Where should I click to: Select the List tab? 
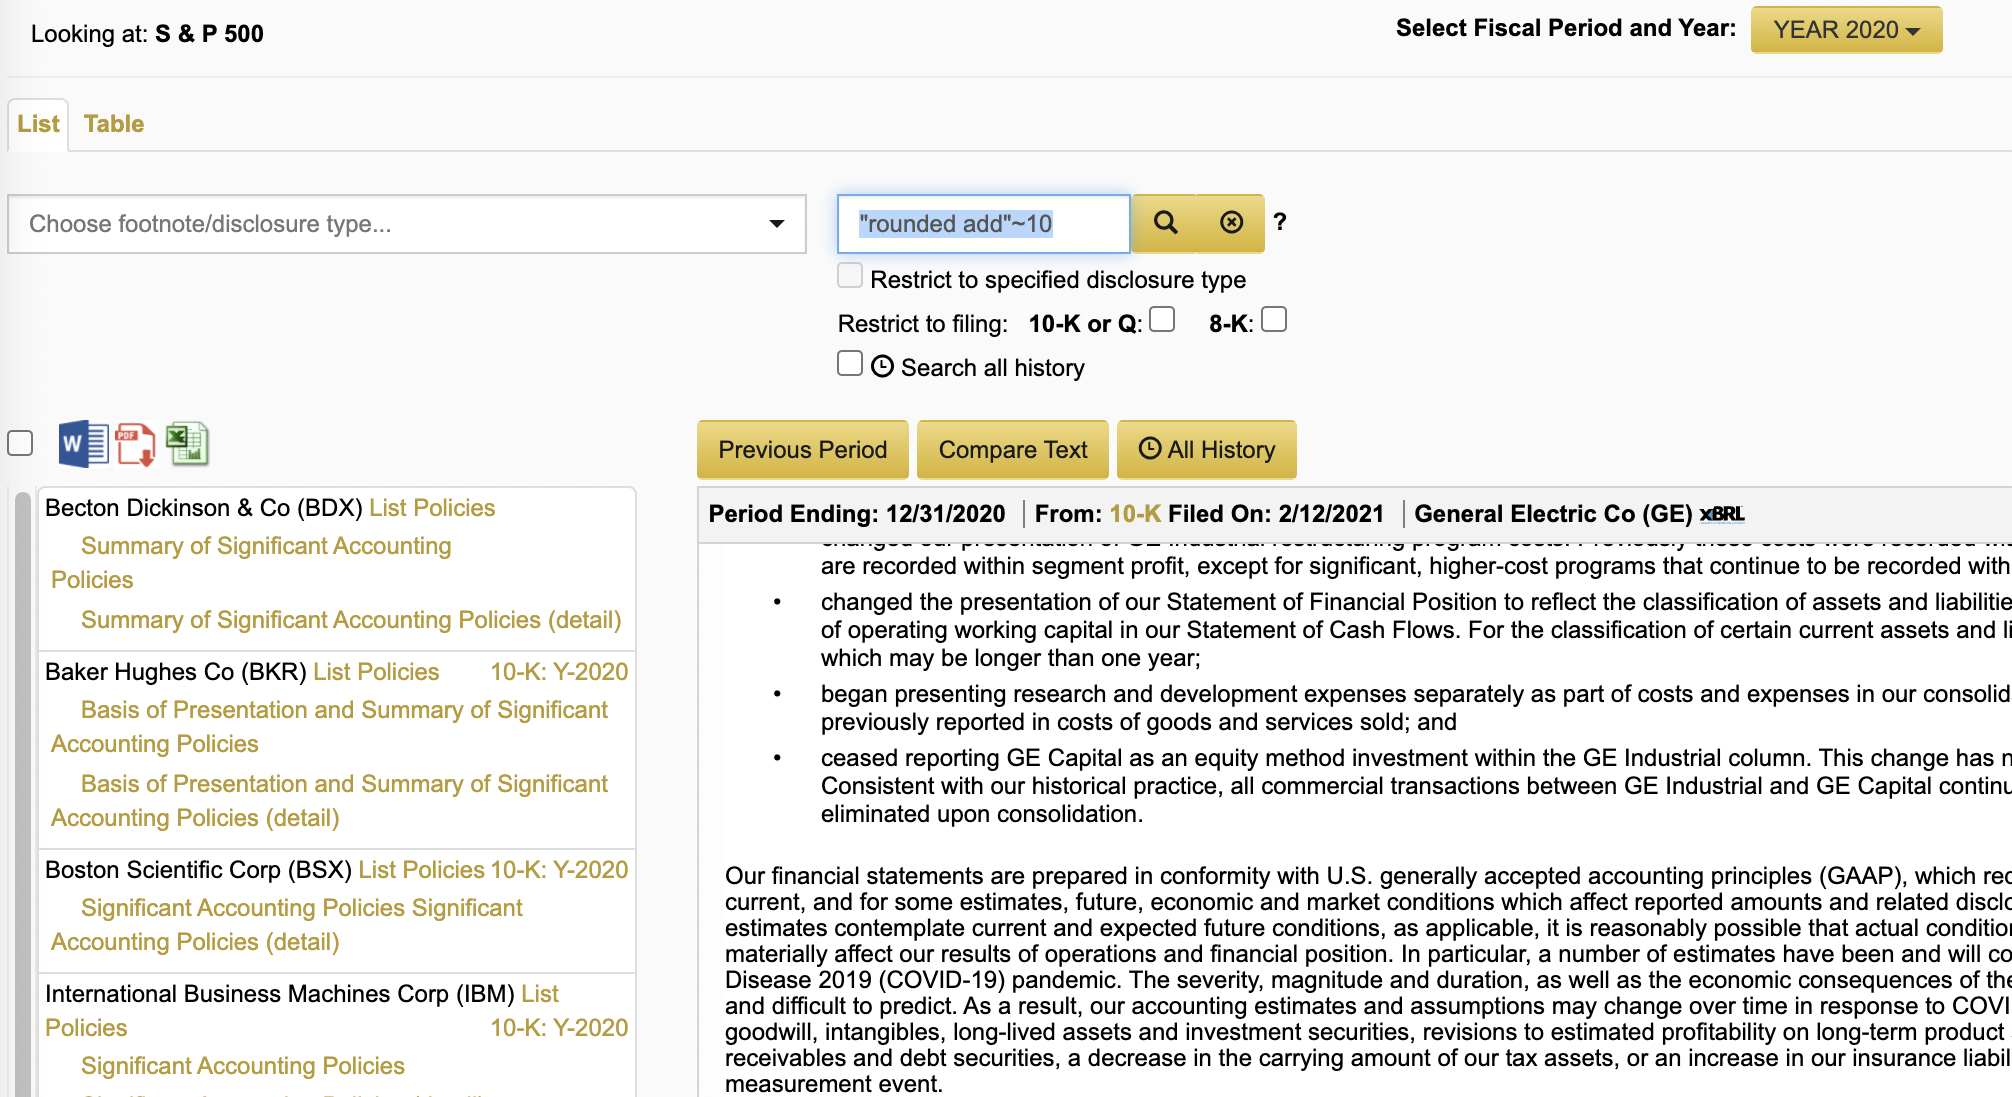tap(38, 124)
